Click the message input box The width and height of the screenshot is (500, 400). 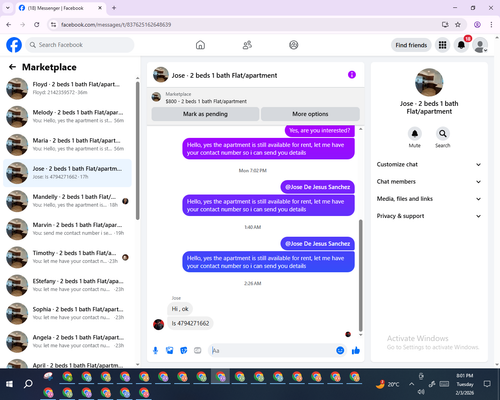(x=272, y=351)
